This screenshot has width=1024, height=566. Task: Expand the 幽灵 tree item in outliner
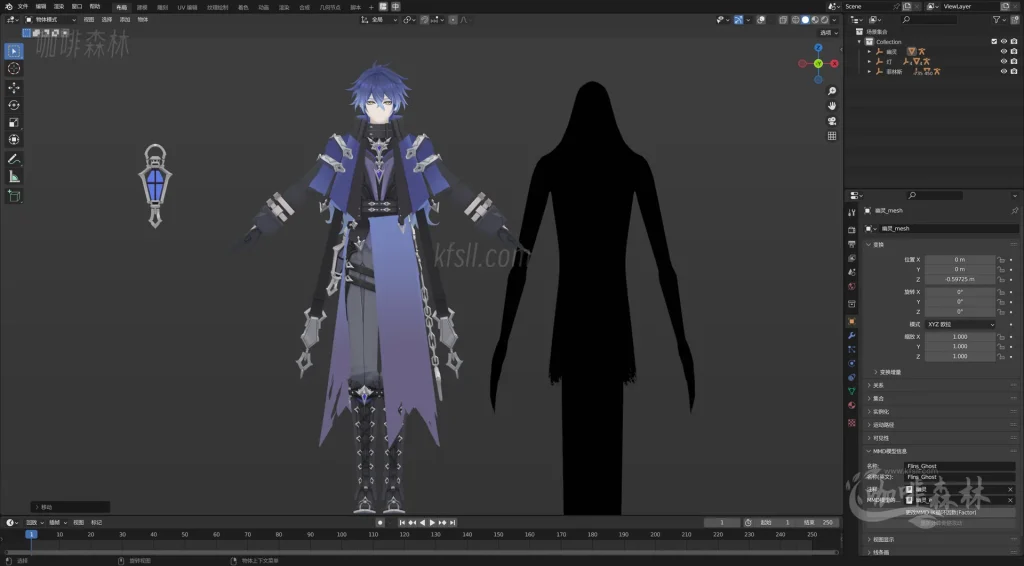click(869, 52)
